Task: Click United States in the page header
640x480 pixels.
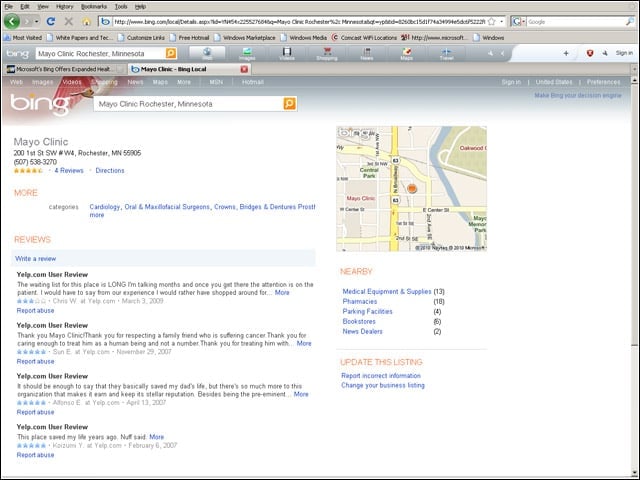Action: (x=554, y=82)
